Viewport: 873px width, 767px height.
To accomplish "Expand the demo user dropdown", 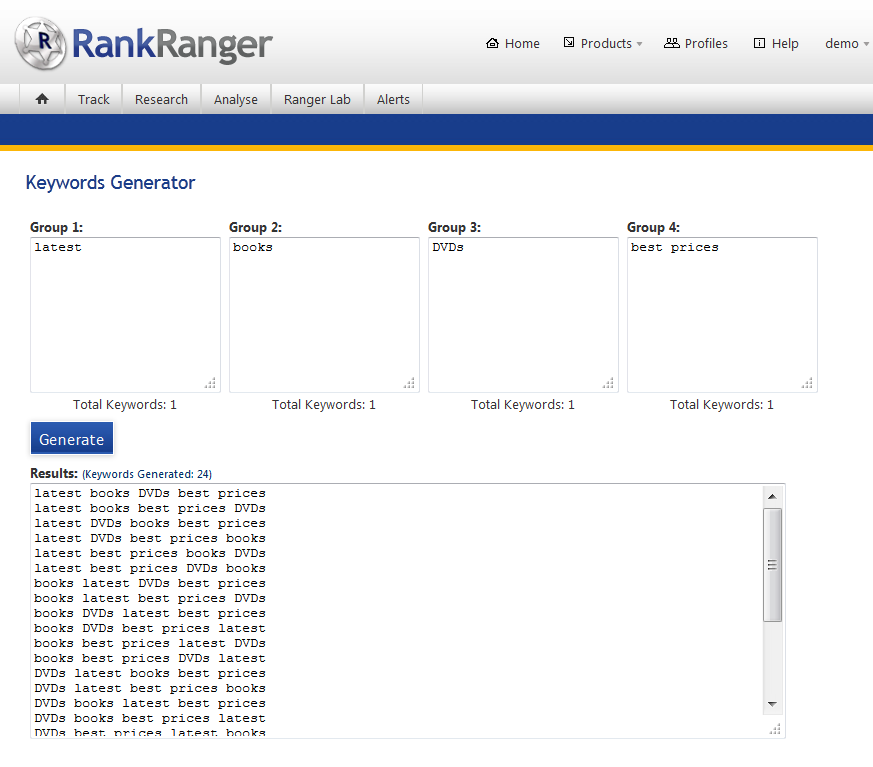I will (846, 43).
